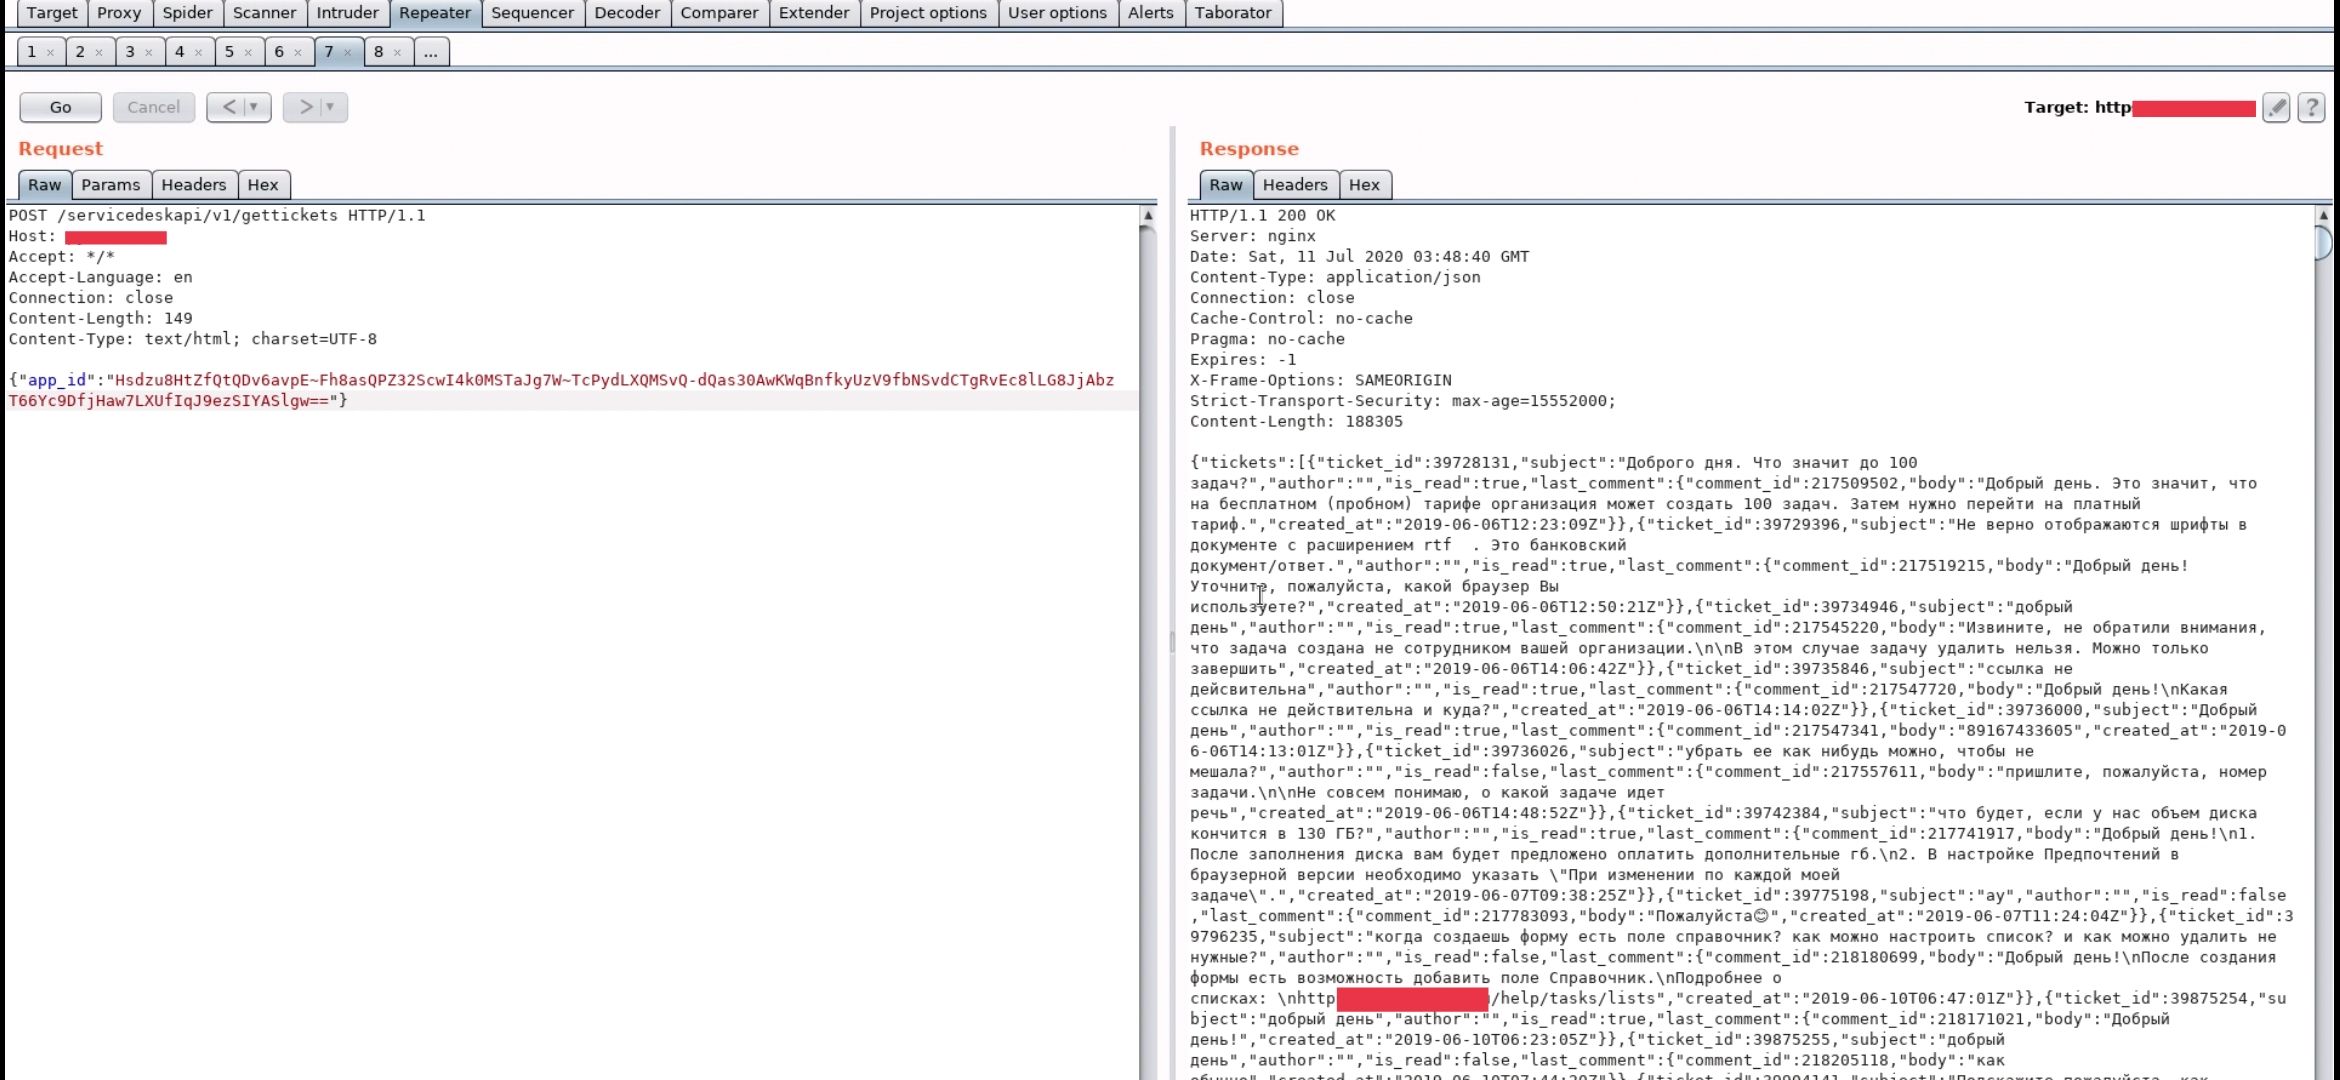Expand the back history dropdown arrow
This screenshot has width=2340, height=1080.
(x=254, y=107)
